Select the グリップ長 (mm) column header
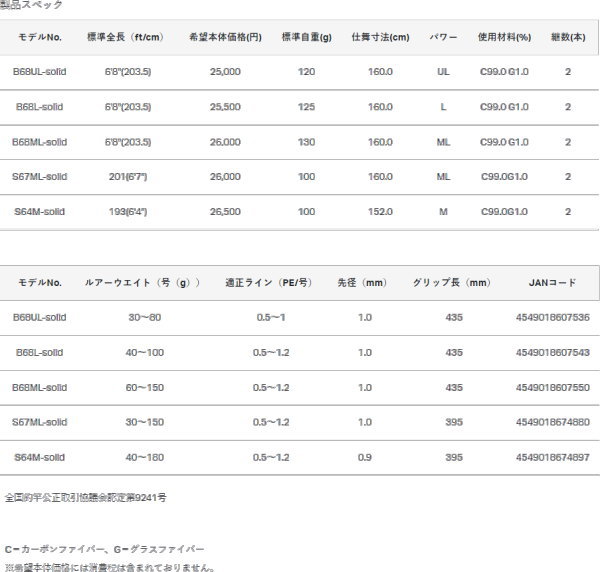Viewport: 600px width, 572px height. coord(452,283)
